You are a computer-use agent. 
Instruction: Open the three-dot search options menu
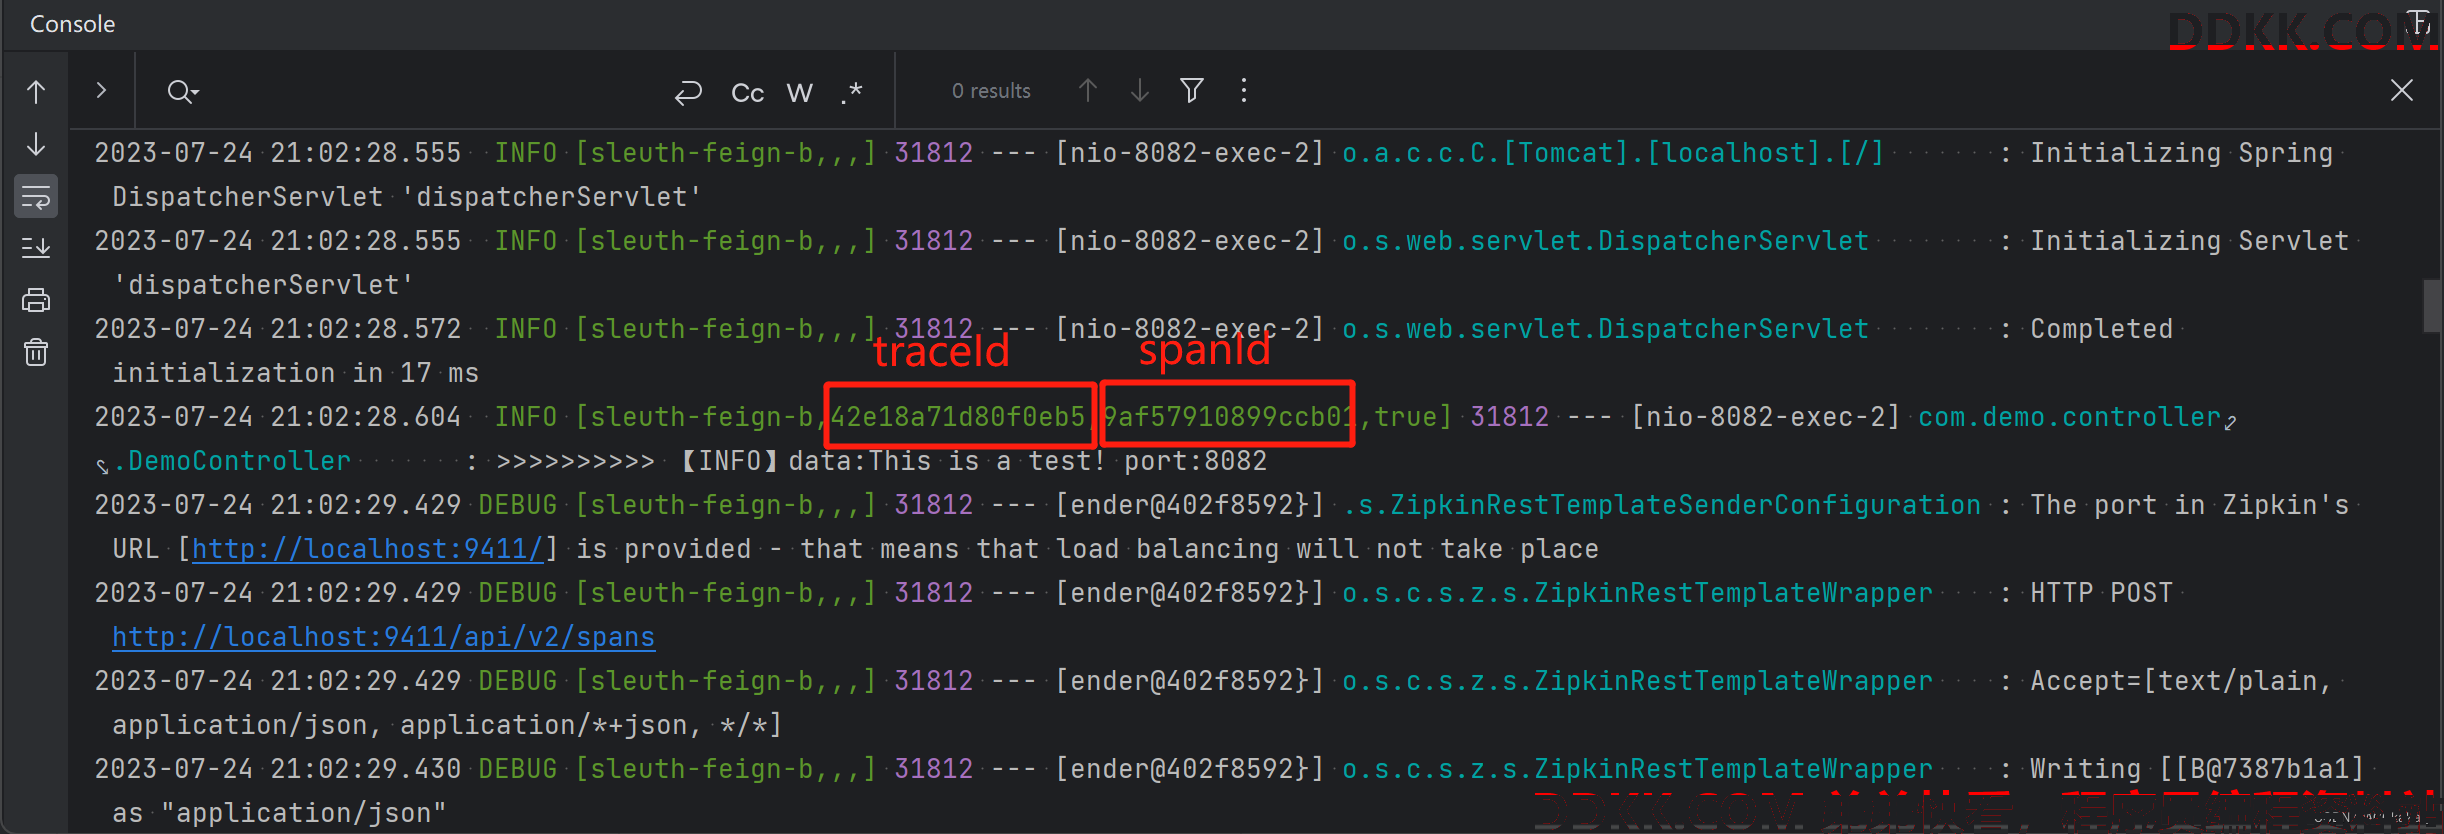[1244, 91]
